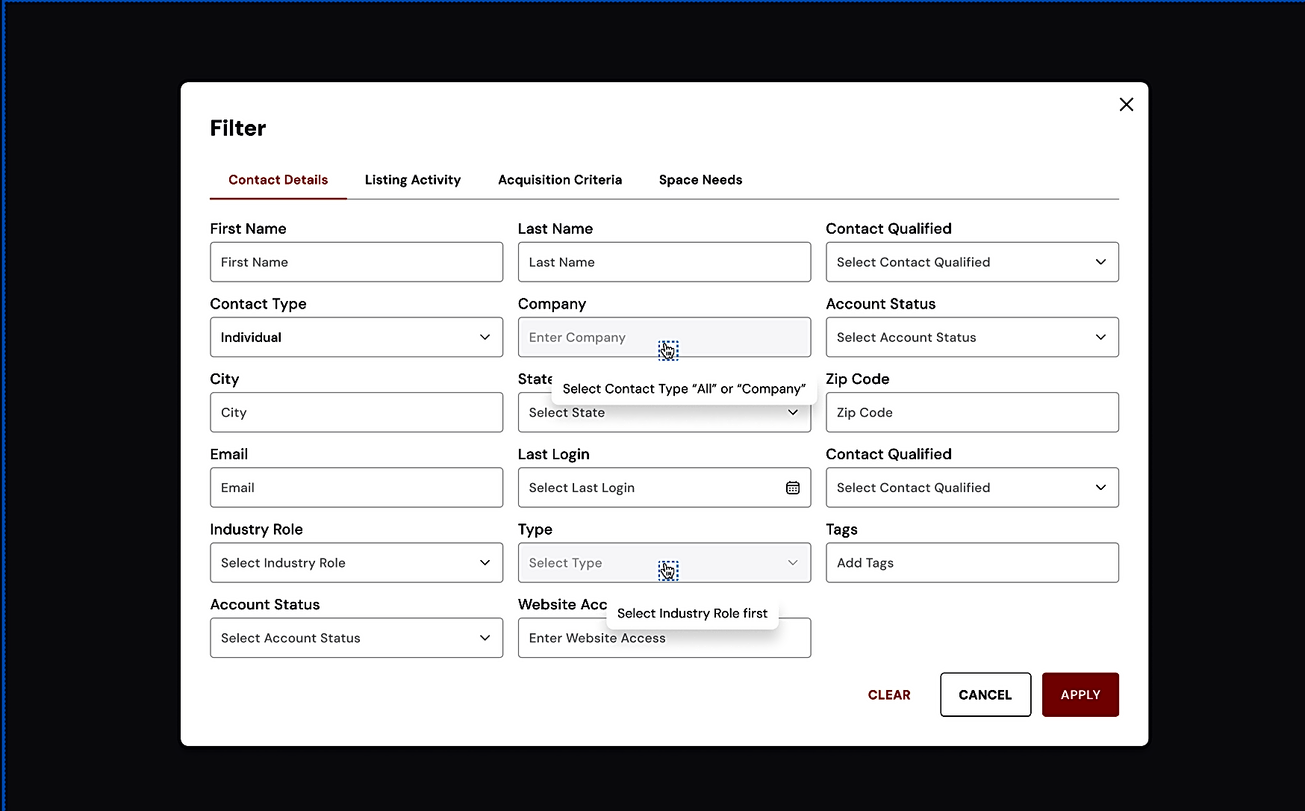Open the Contact Qualified dropdown beside Last Login
Image resolution: width=1305 pixels, height=811 pixels.
click(x=972, y=488)
